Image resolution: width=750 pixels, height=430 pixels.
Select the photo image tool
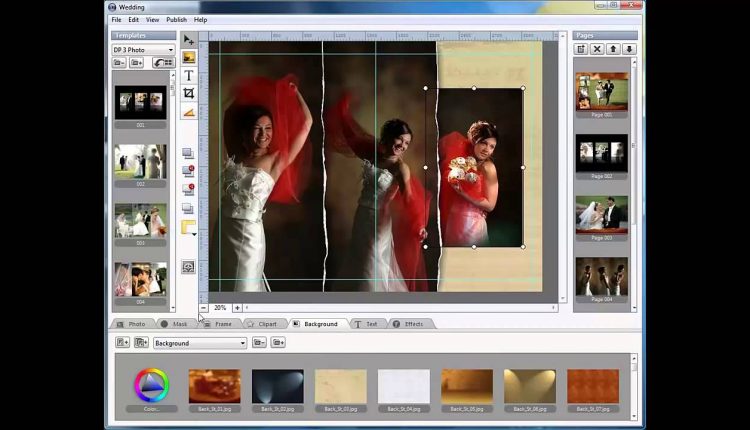point(188,57)
